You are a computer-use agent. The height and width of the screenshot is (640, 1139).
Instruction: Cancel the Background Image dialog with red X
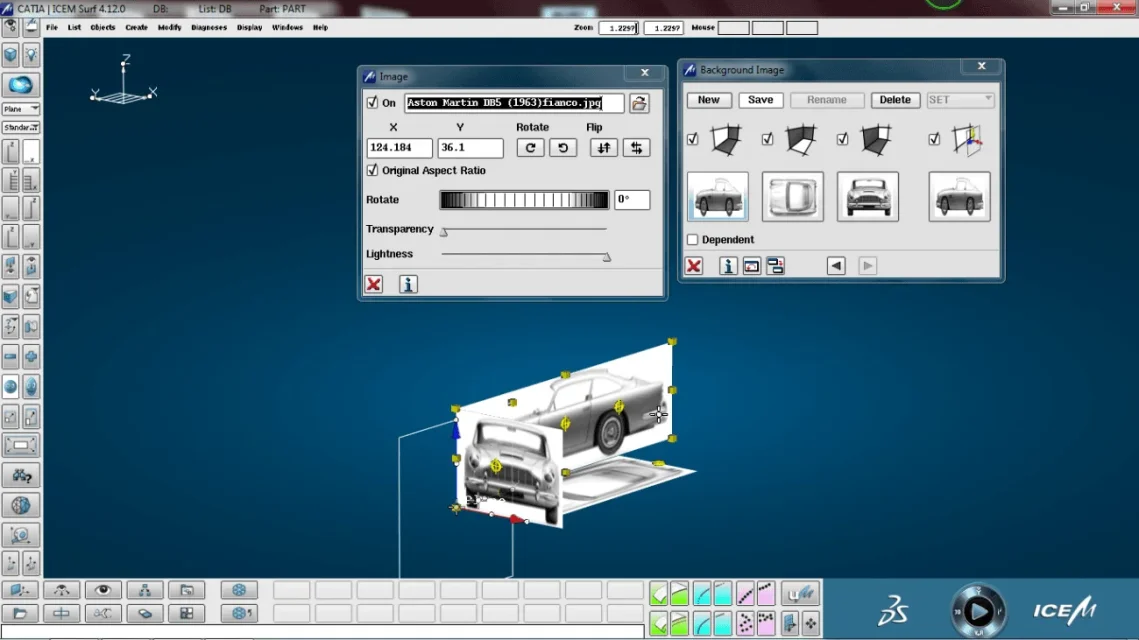(x=694, y=266)
